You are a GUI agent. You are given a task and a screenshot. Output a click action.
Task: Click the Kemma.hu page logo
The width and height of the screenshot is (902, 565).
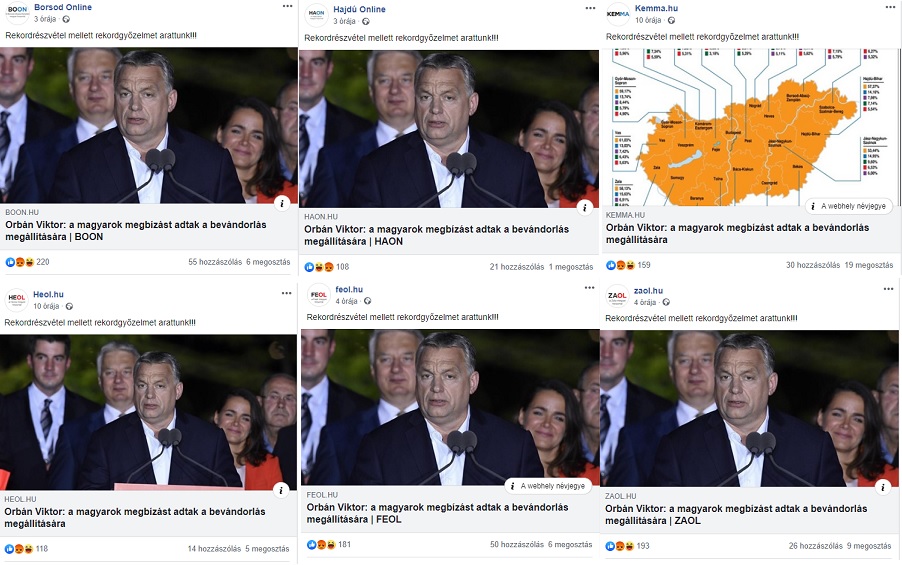tap(618, 14)
